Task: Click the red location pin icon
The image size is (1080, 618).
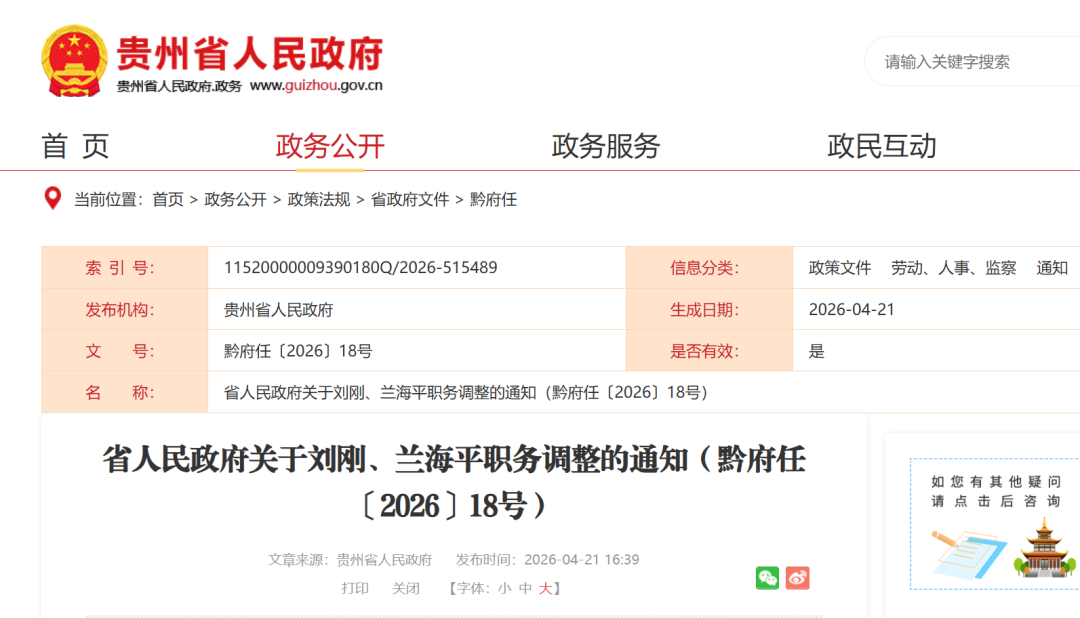Action: (x=51, y=199)
